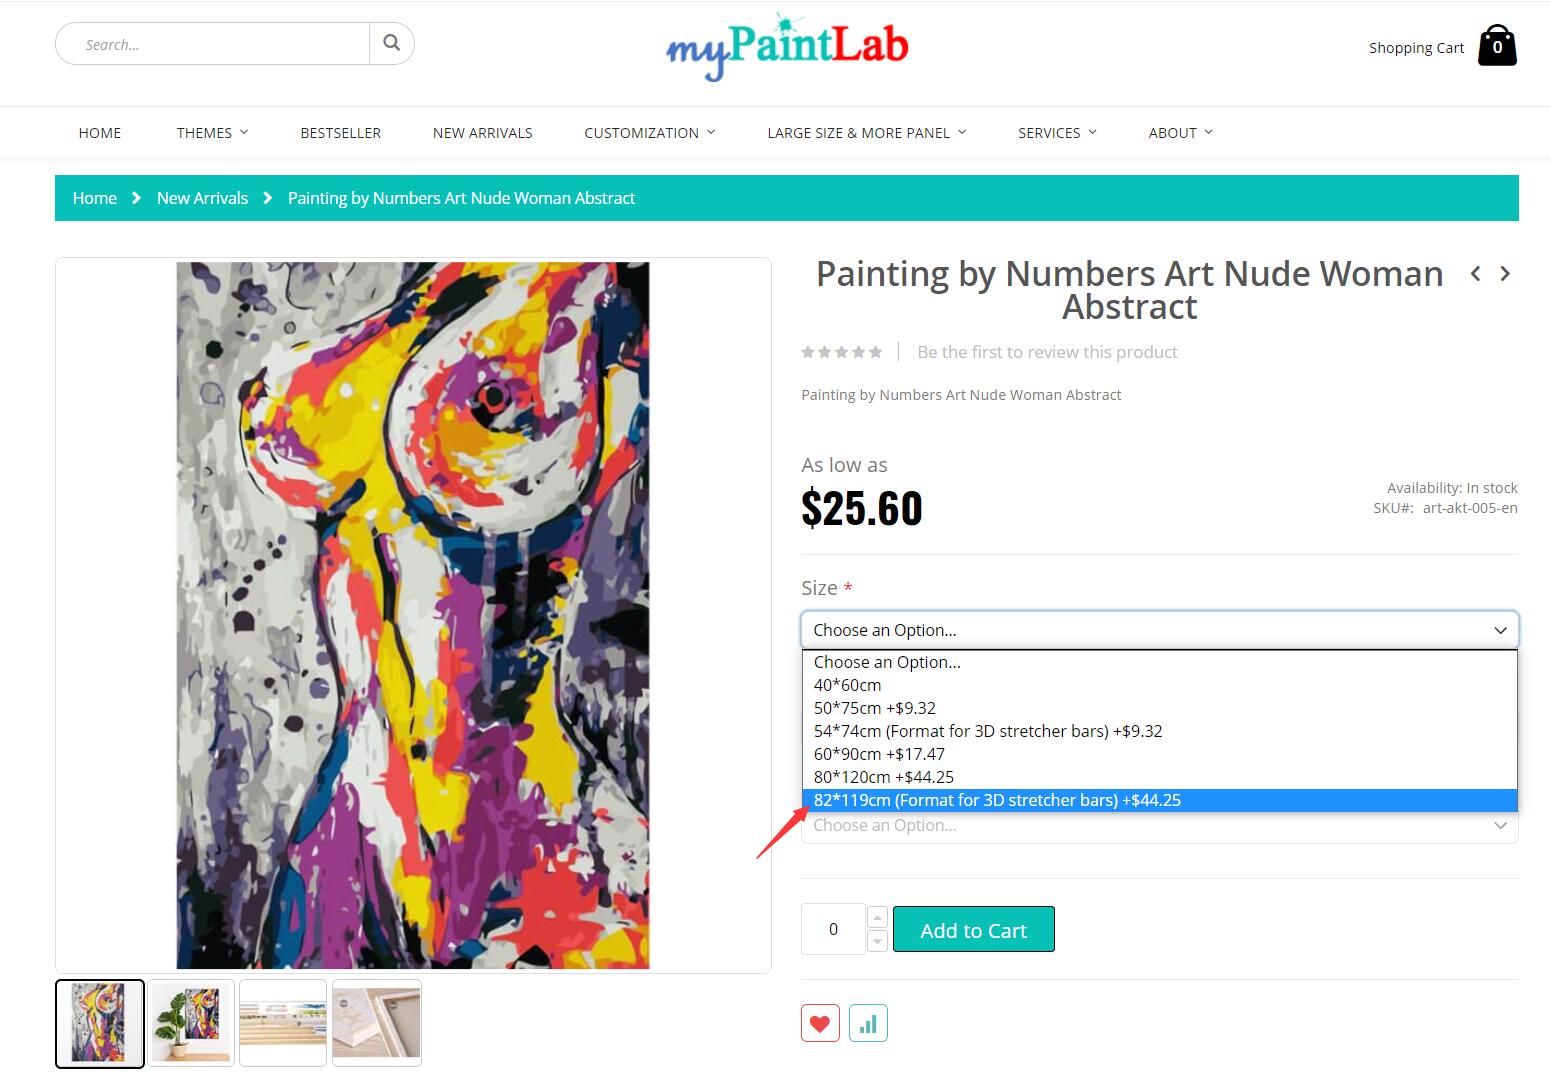Screen dimensions: 1551x1089
Task: Choose the 60*90cm size option
Action: (879, 754)
